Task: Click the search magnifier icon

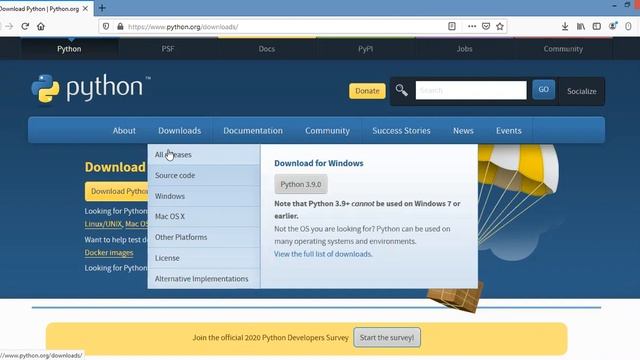Action: (x=401, y=90)
